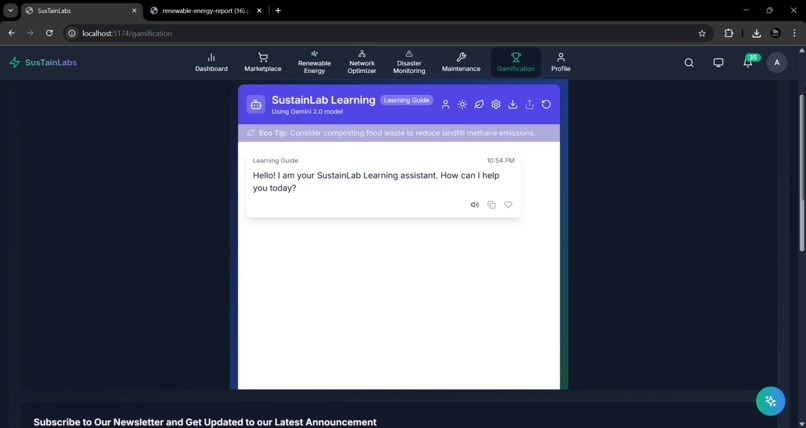806x428 pixels.
Task: Click the leaf eco icon in chat header
Action: pyautogui.click(x=479, y=104)
